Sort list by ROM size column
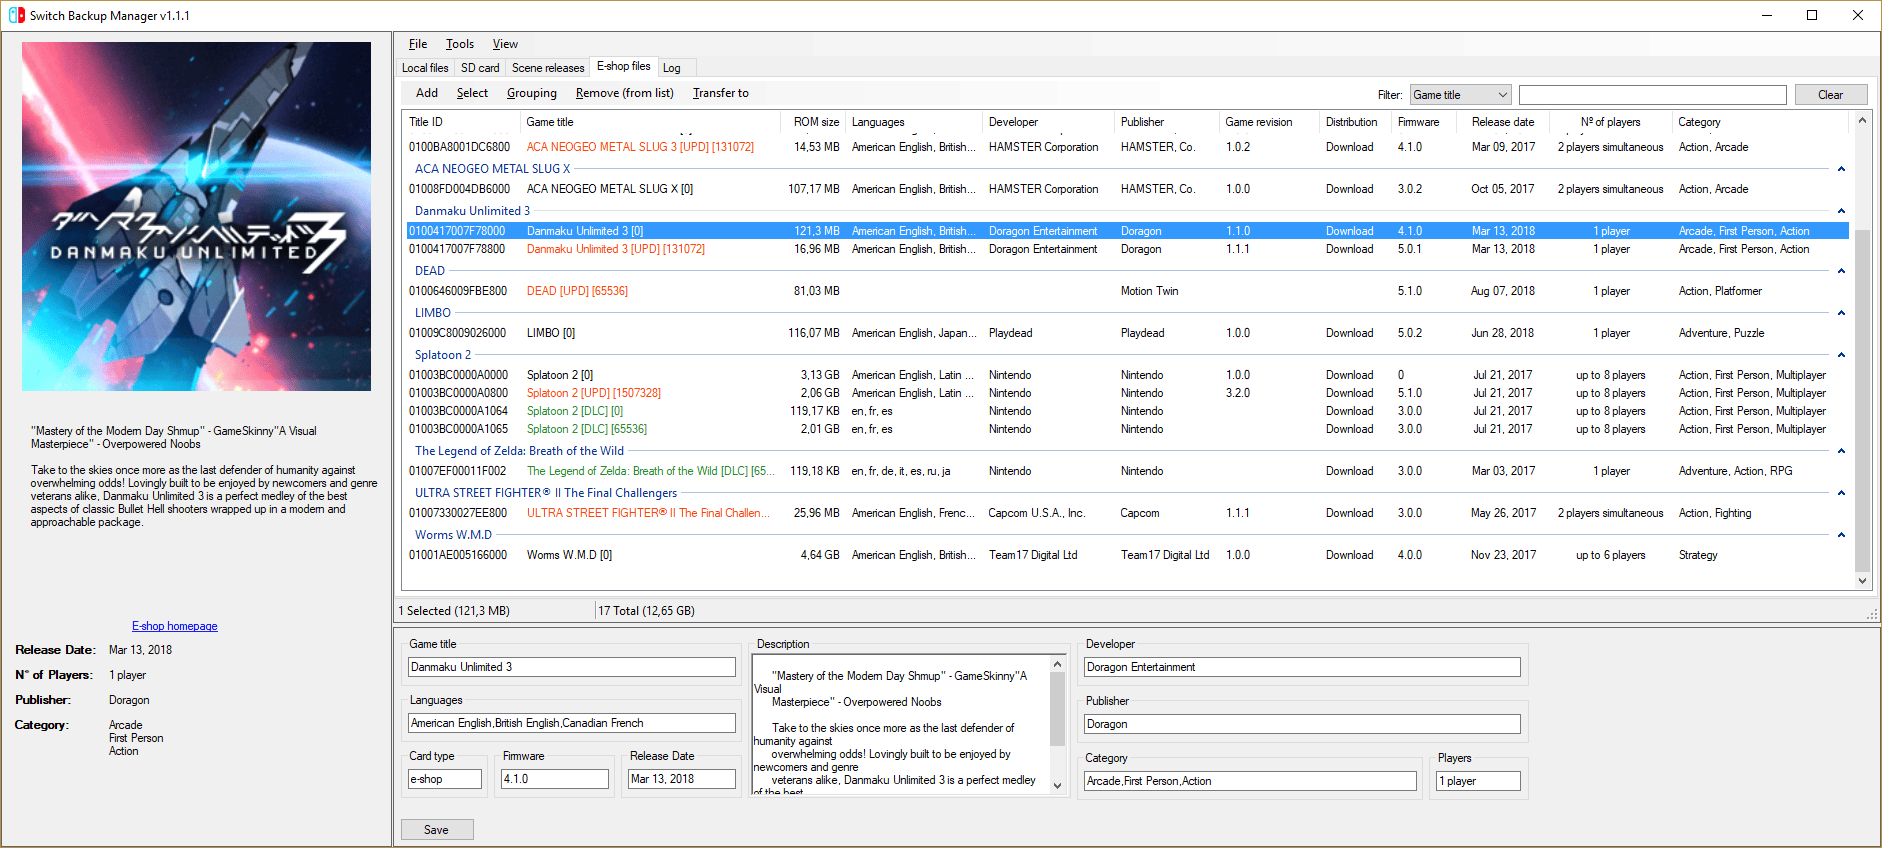The image size is (1882, 848). click(x=815, y=122)
